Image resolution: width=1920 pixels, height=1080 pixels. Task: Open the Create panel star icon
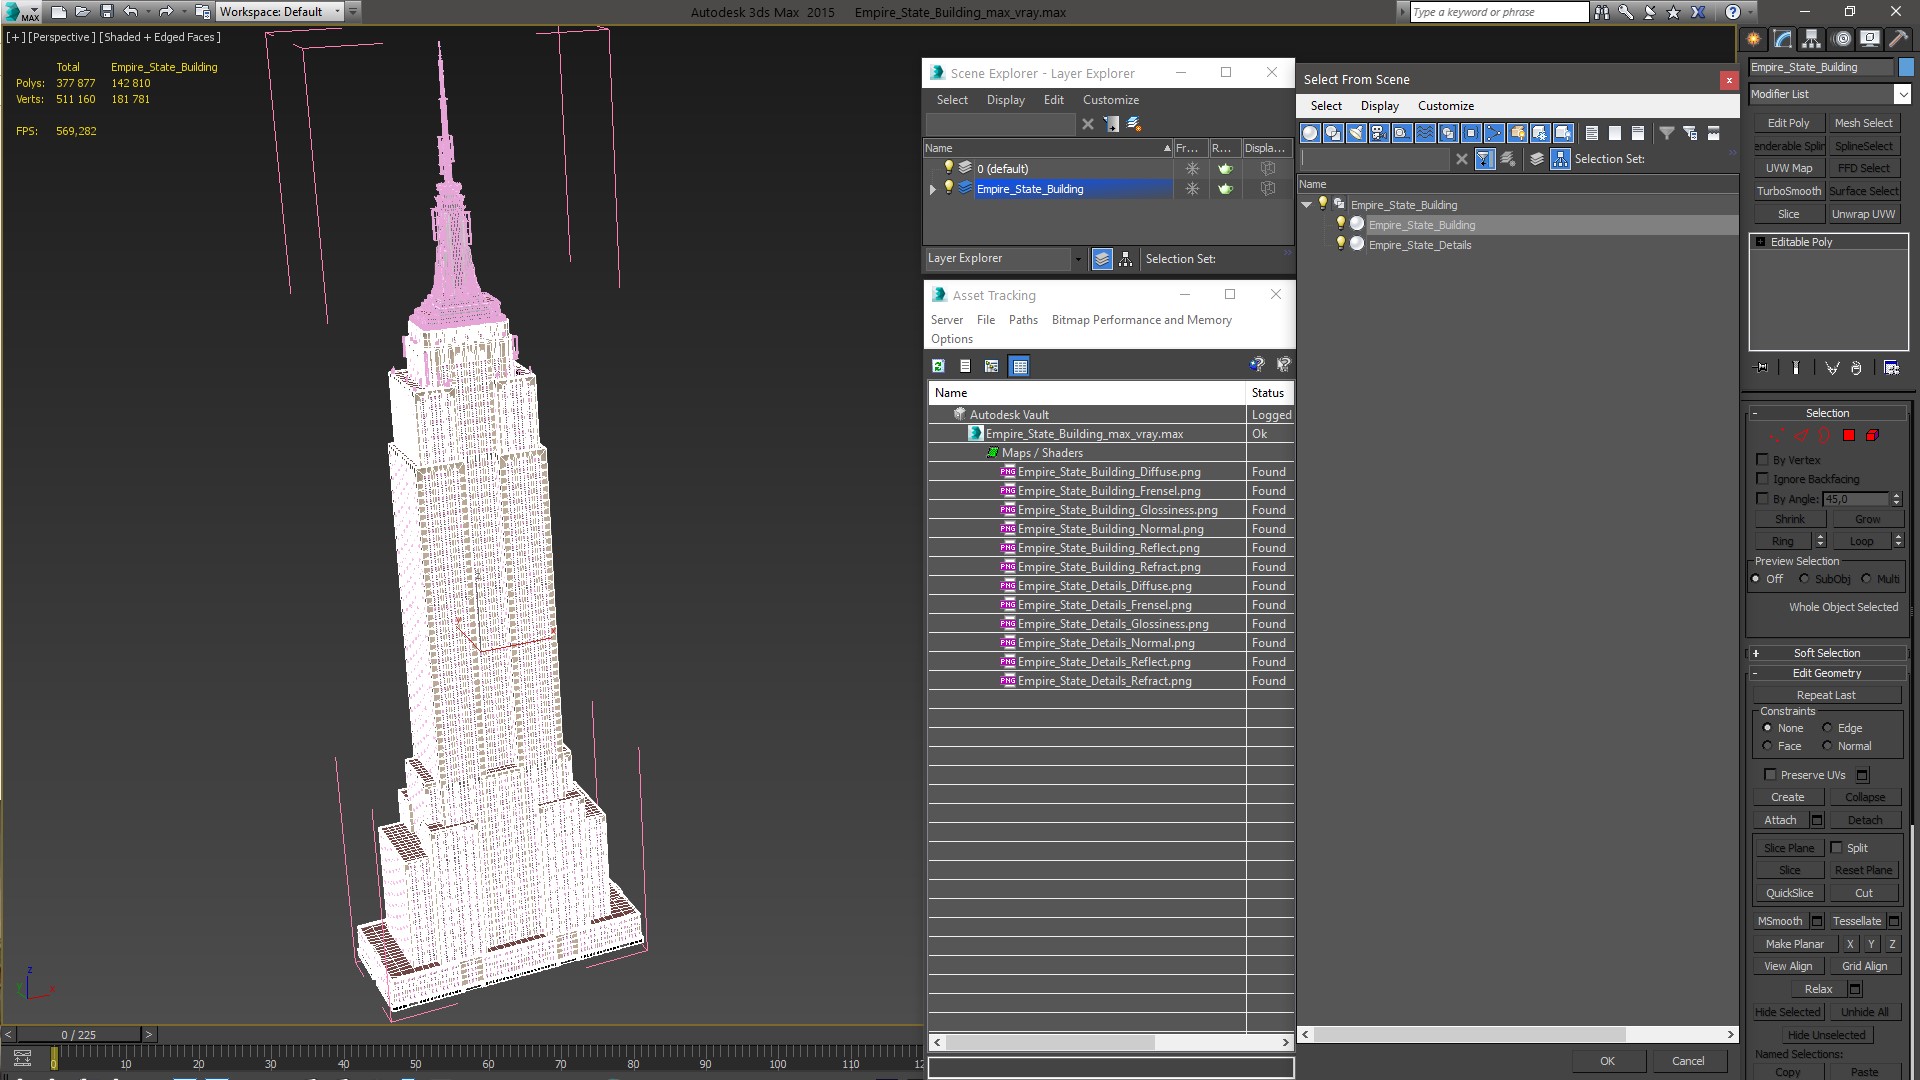1754,39
